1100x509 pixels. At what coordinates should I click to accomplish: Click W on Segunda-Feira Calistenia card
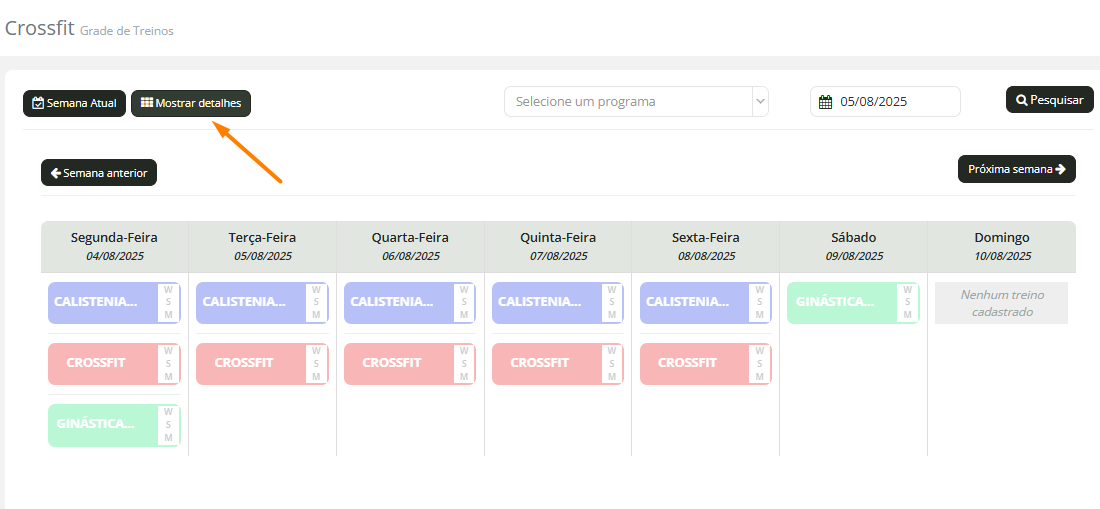click(168, 290)
